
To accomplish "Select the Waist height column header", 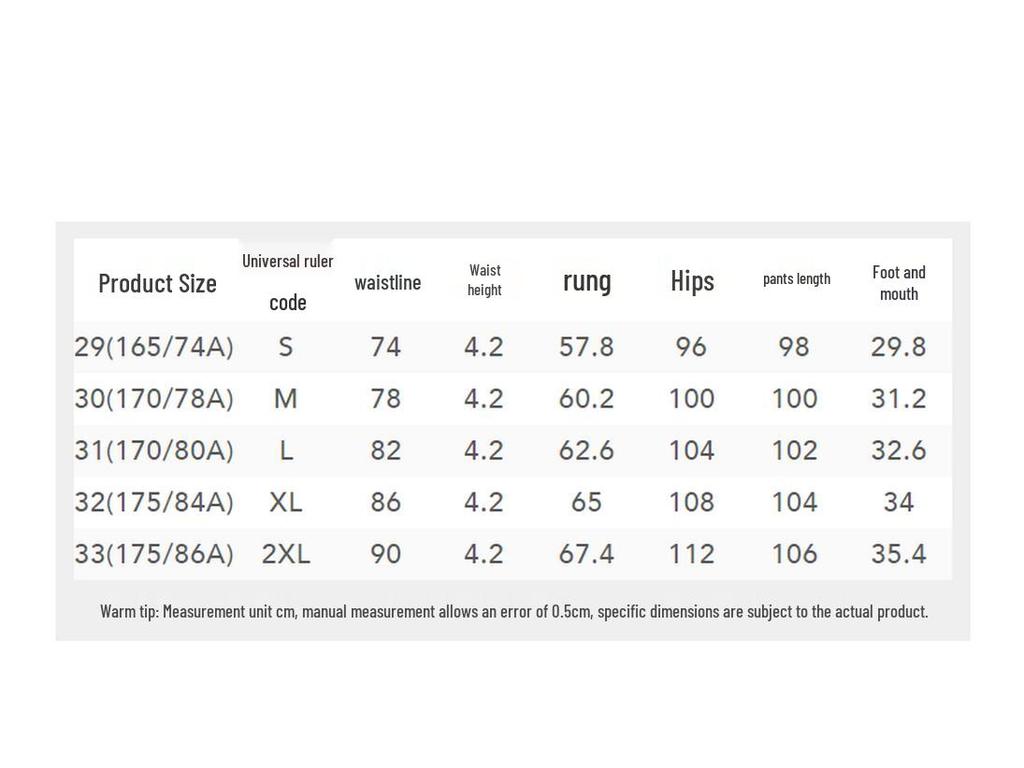I will (x=484, y=280).
